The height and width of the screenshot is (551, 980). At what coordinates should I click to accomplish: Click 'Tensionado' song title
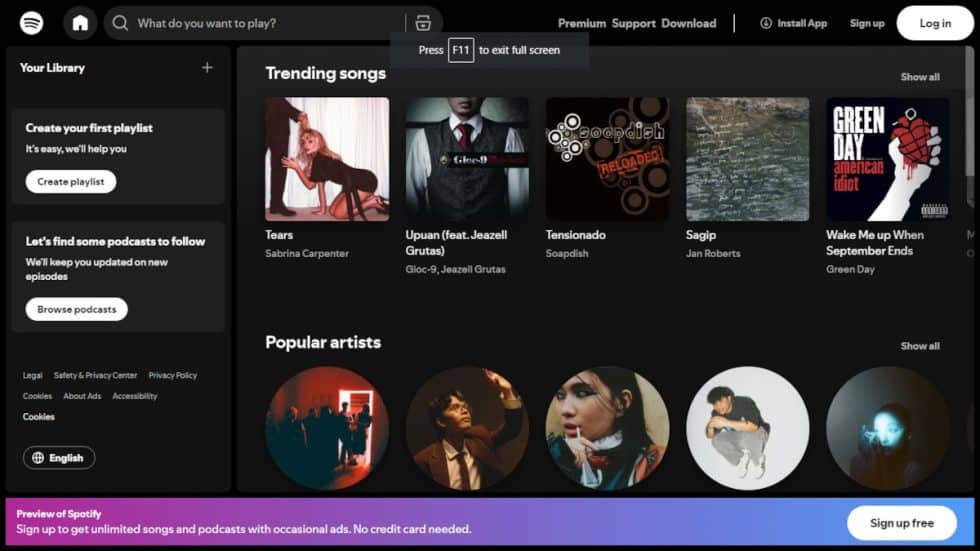tap(576, 235)
